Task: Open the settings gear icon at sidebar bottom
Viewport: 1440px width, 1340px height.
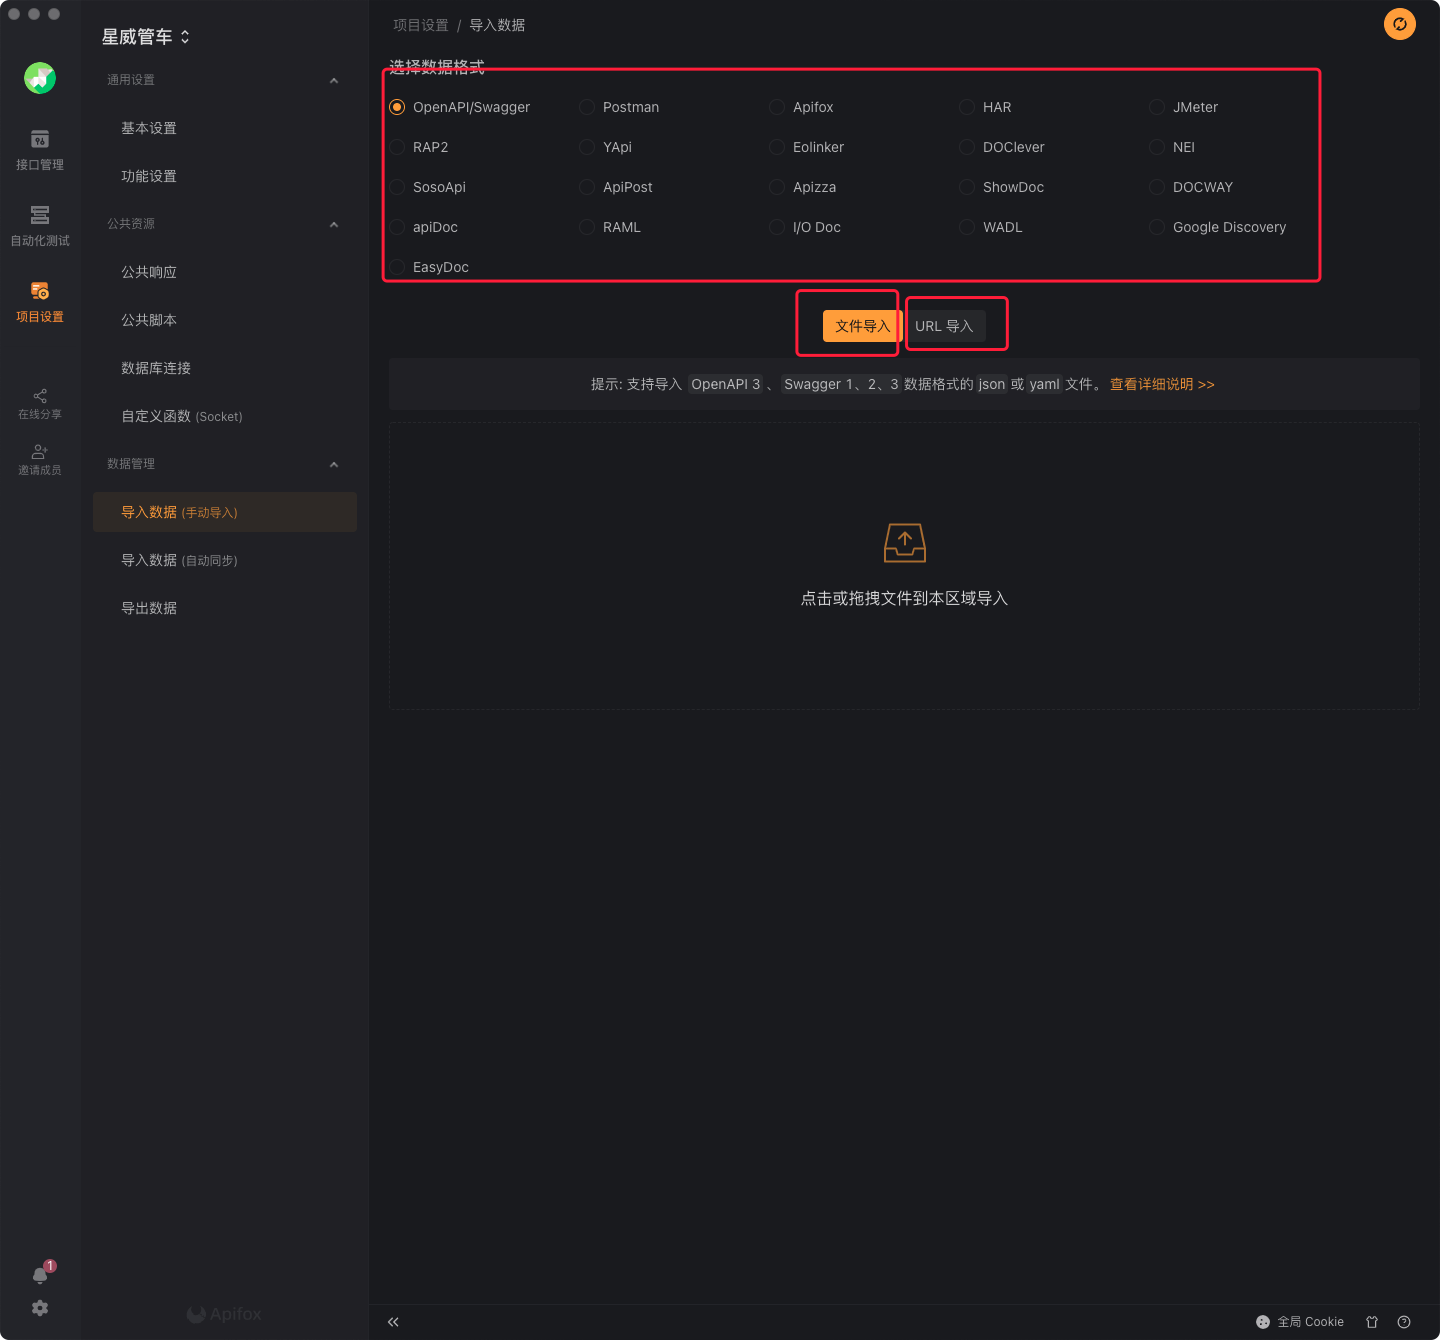Action: point(40,1308)
